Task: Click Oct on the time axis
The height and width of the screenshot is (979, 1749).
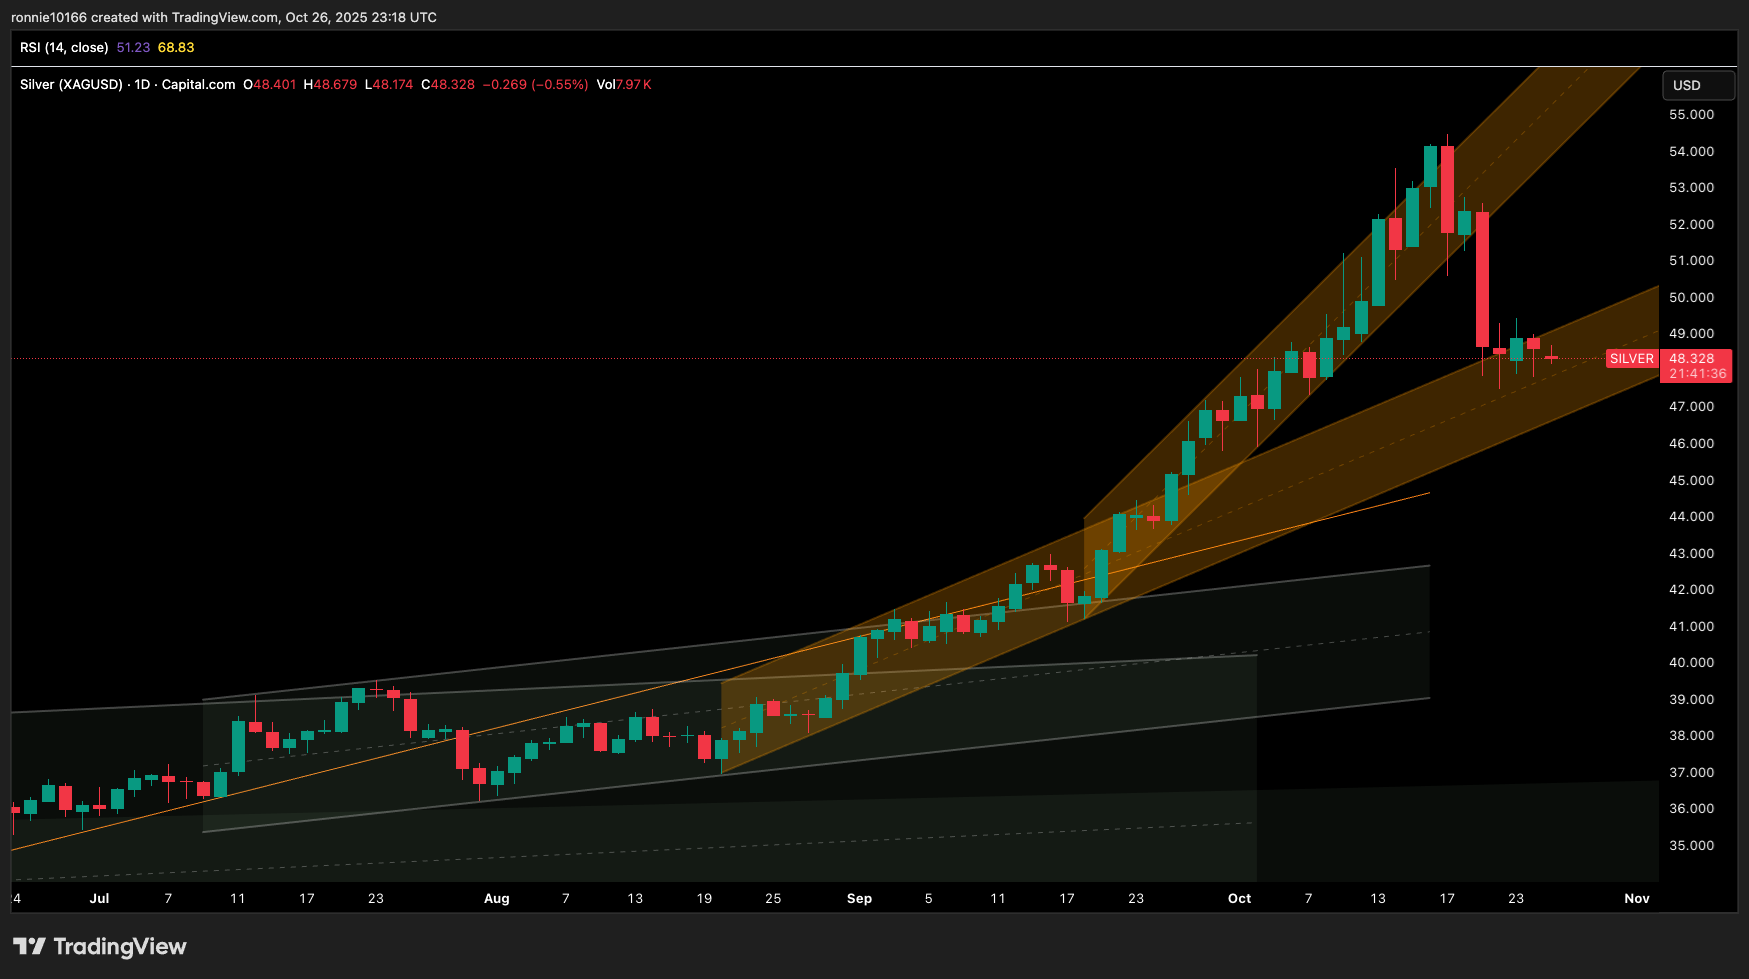Action: (x=1239, y=898)
